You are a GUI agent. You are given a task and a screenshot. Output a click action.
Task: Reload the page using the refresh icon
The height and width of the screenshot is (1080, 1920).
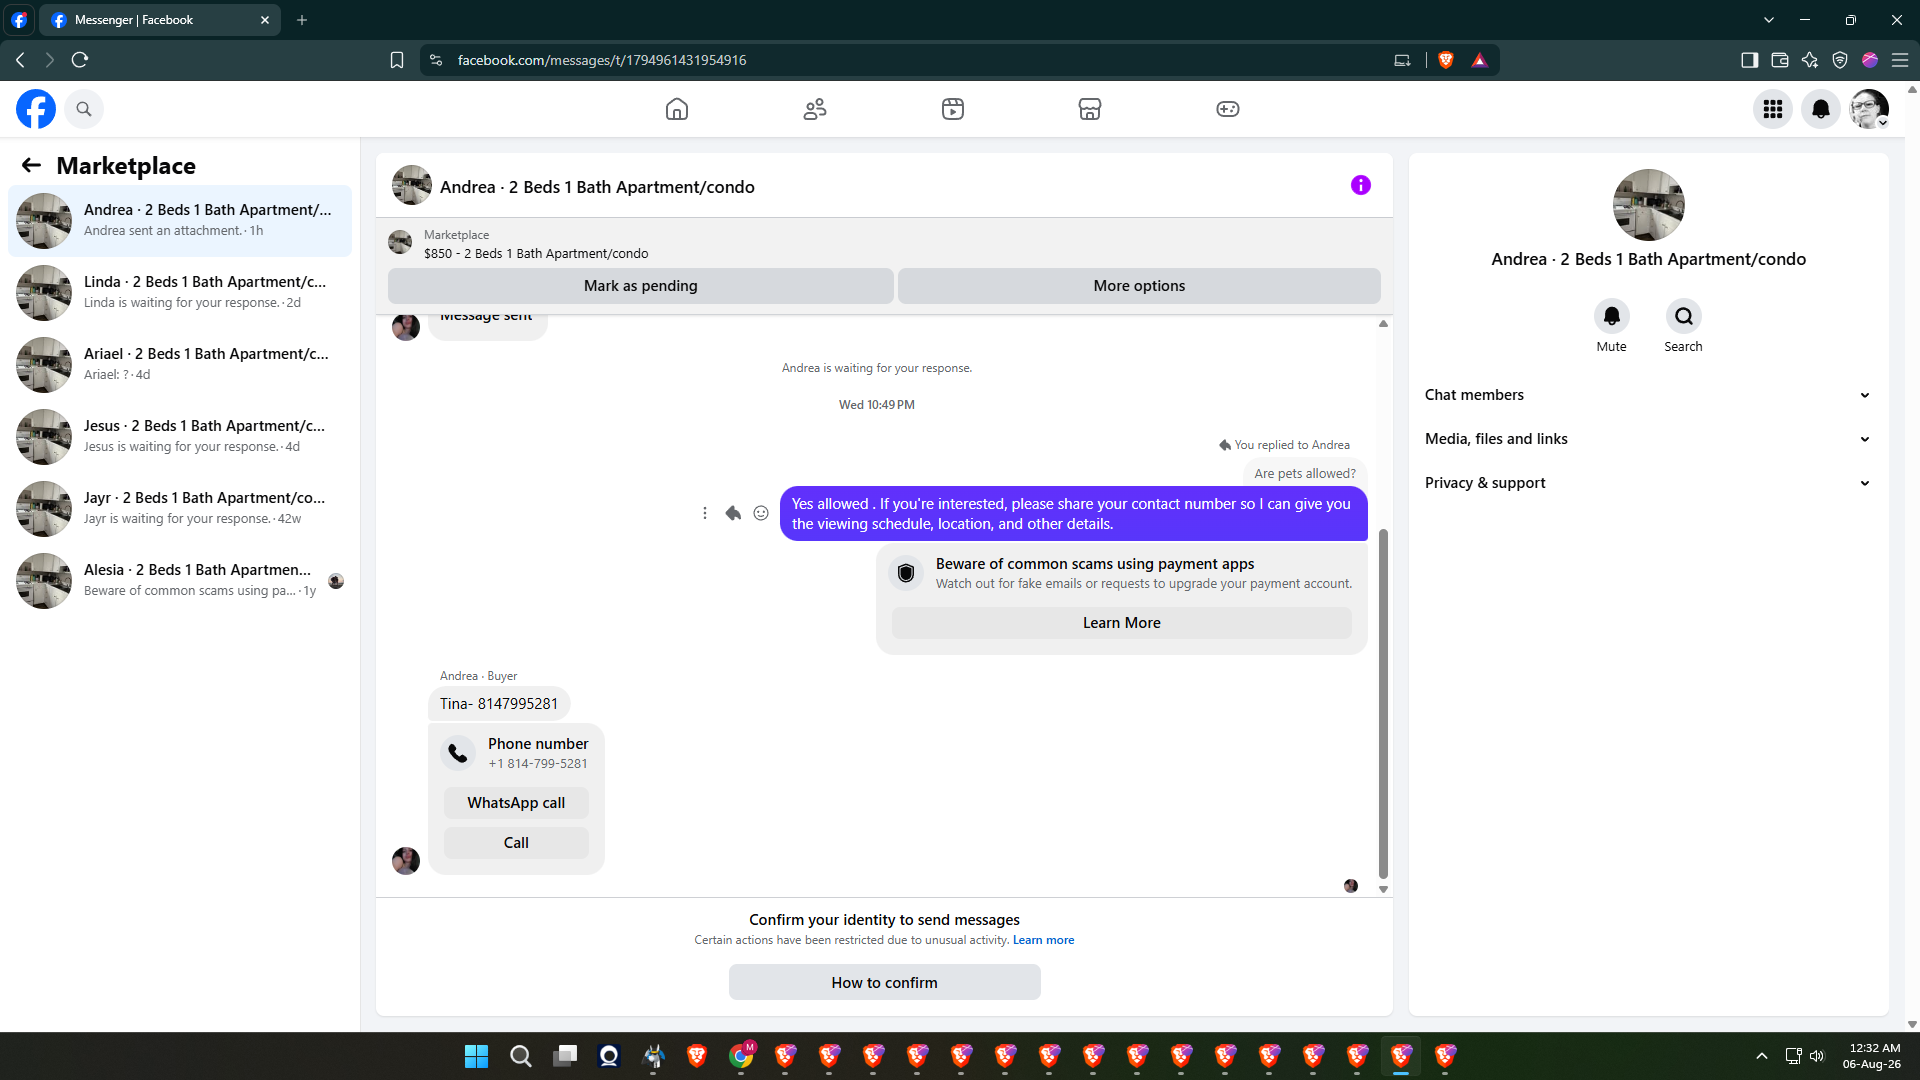coord(80,60)
